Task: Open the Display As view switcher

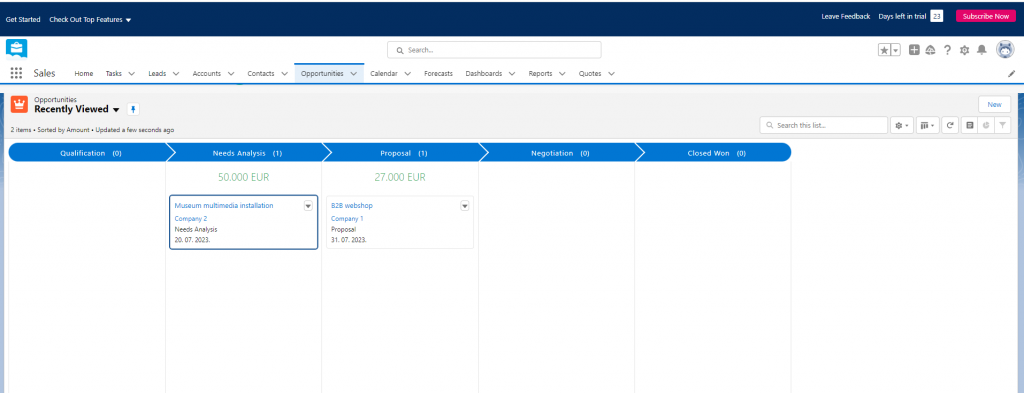Action: pyautogui.click(x=927, y=125)
